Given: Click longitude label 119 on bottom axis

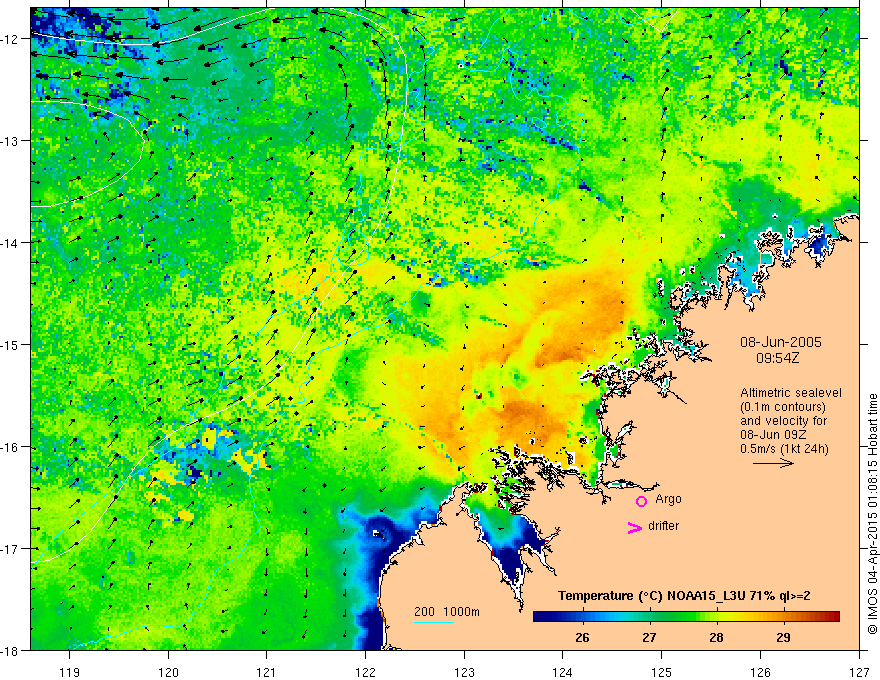Looking at the screenshot, I should [x=70, y=672].
